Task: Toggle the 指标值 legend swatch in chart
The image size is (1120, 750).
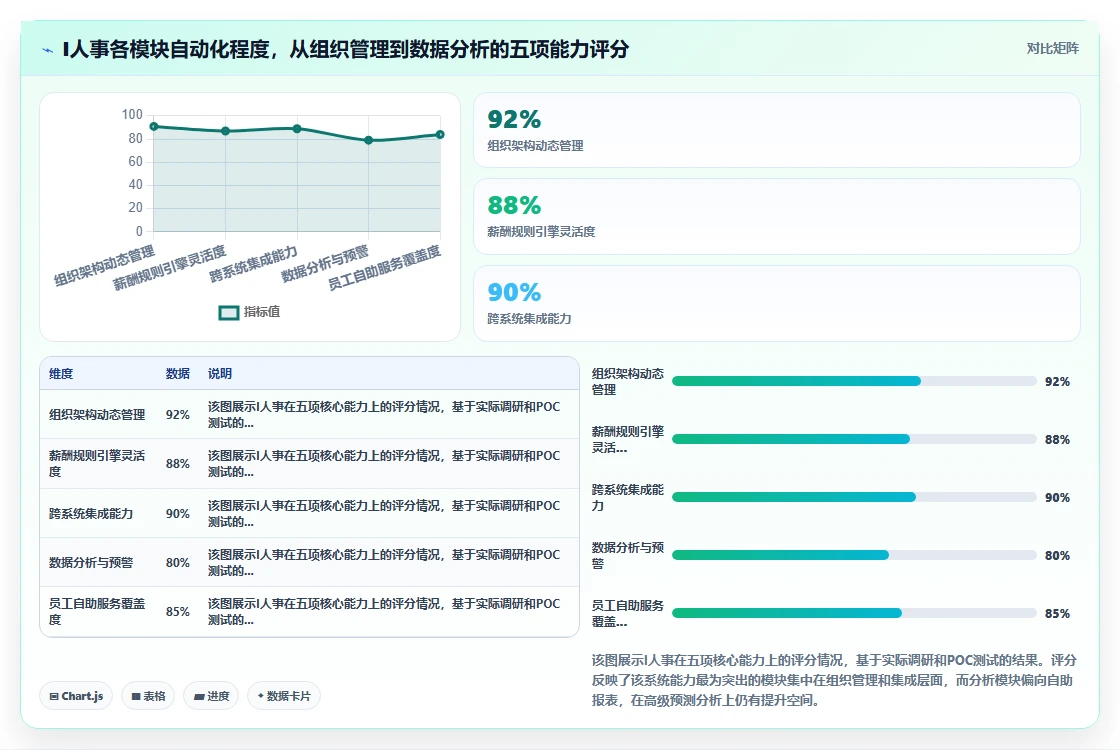Action: [229, 312]
